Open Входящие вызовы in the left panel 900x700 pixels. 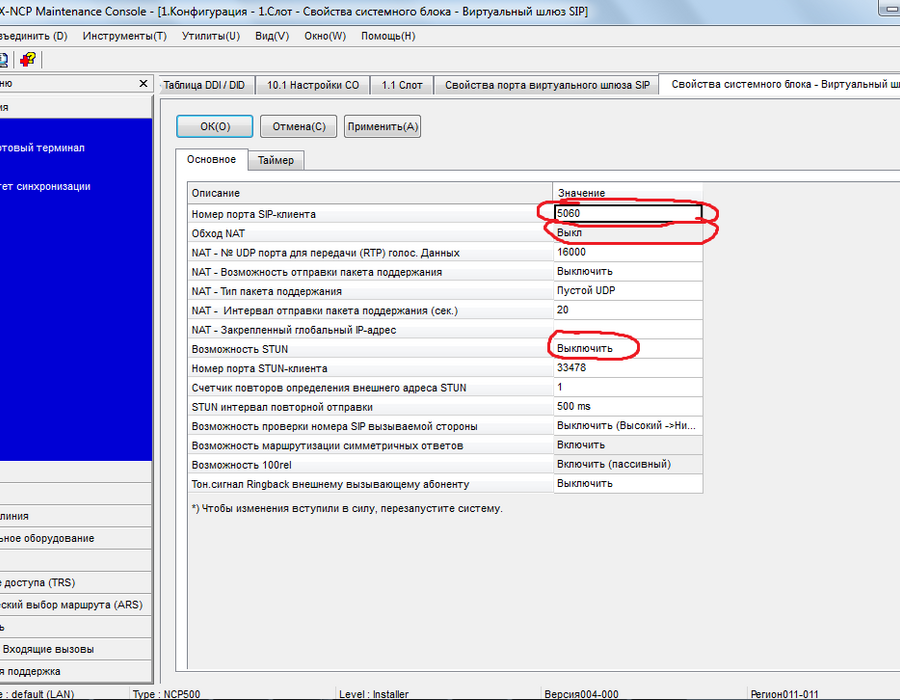(76, 650)
